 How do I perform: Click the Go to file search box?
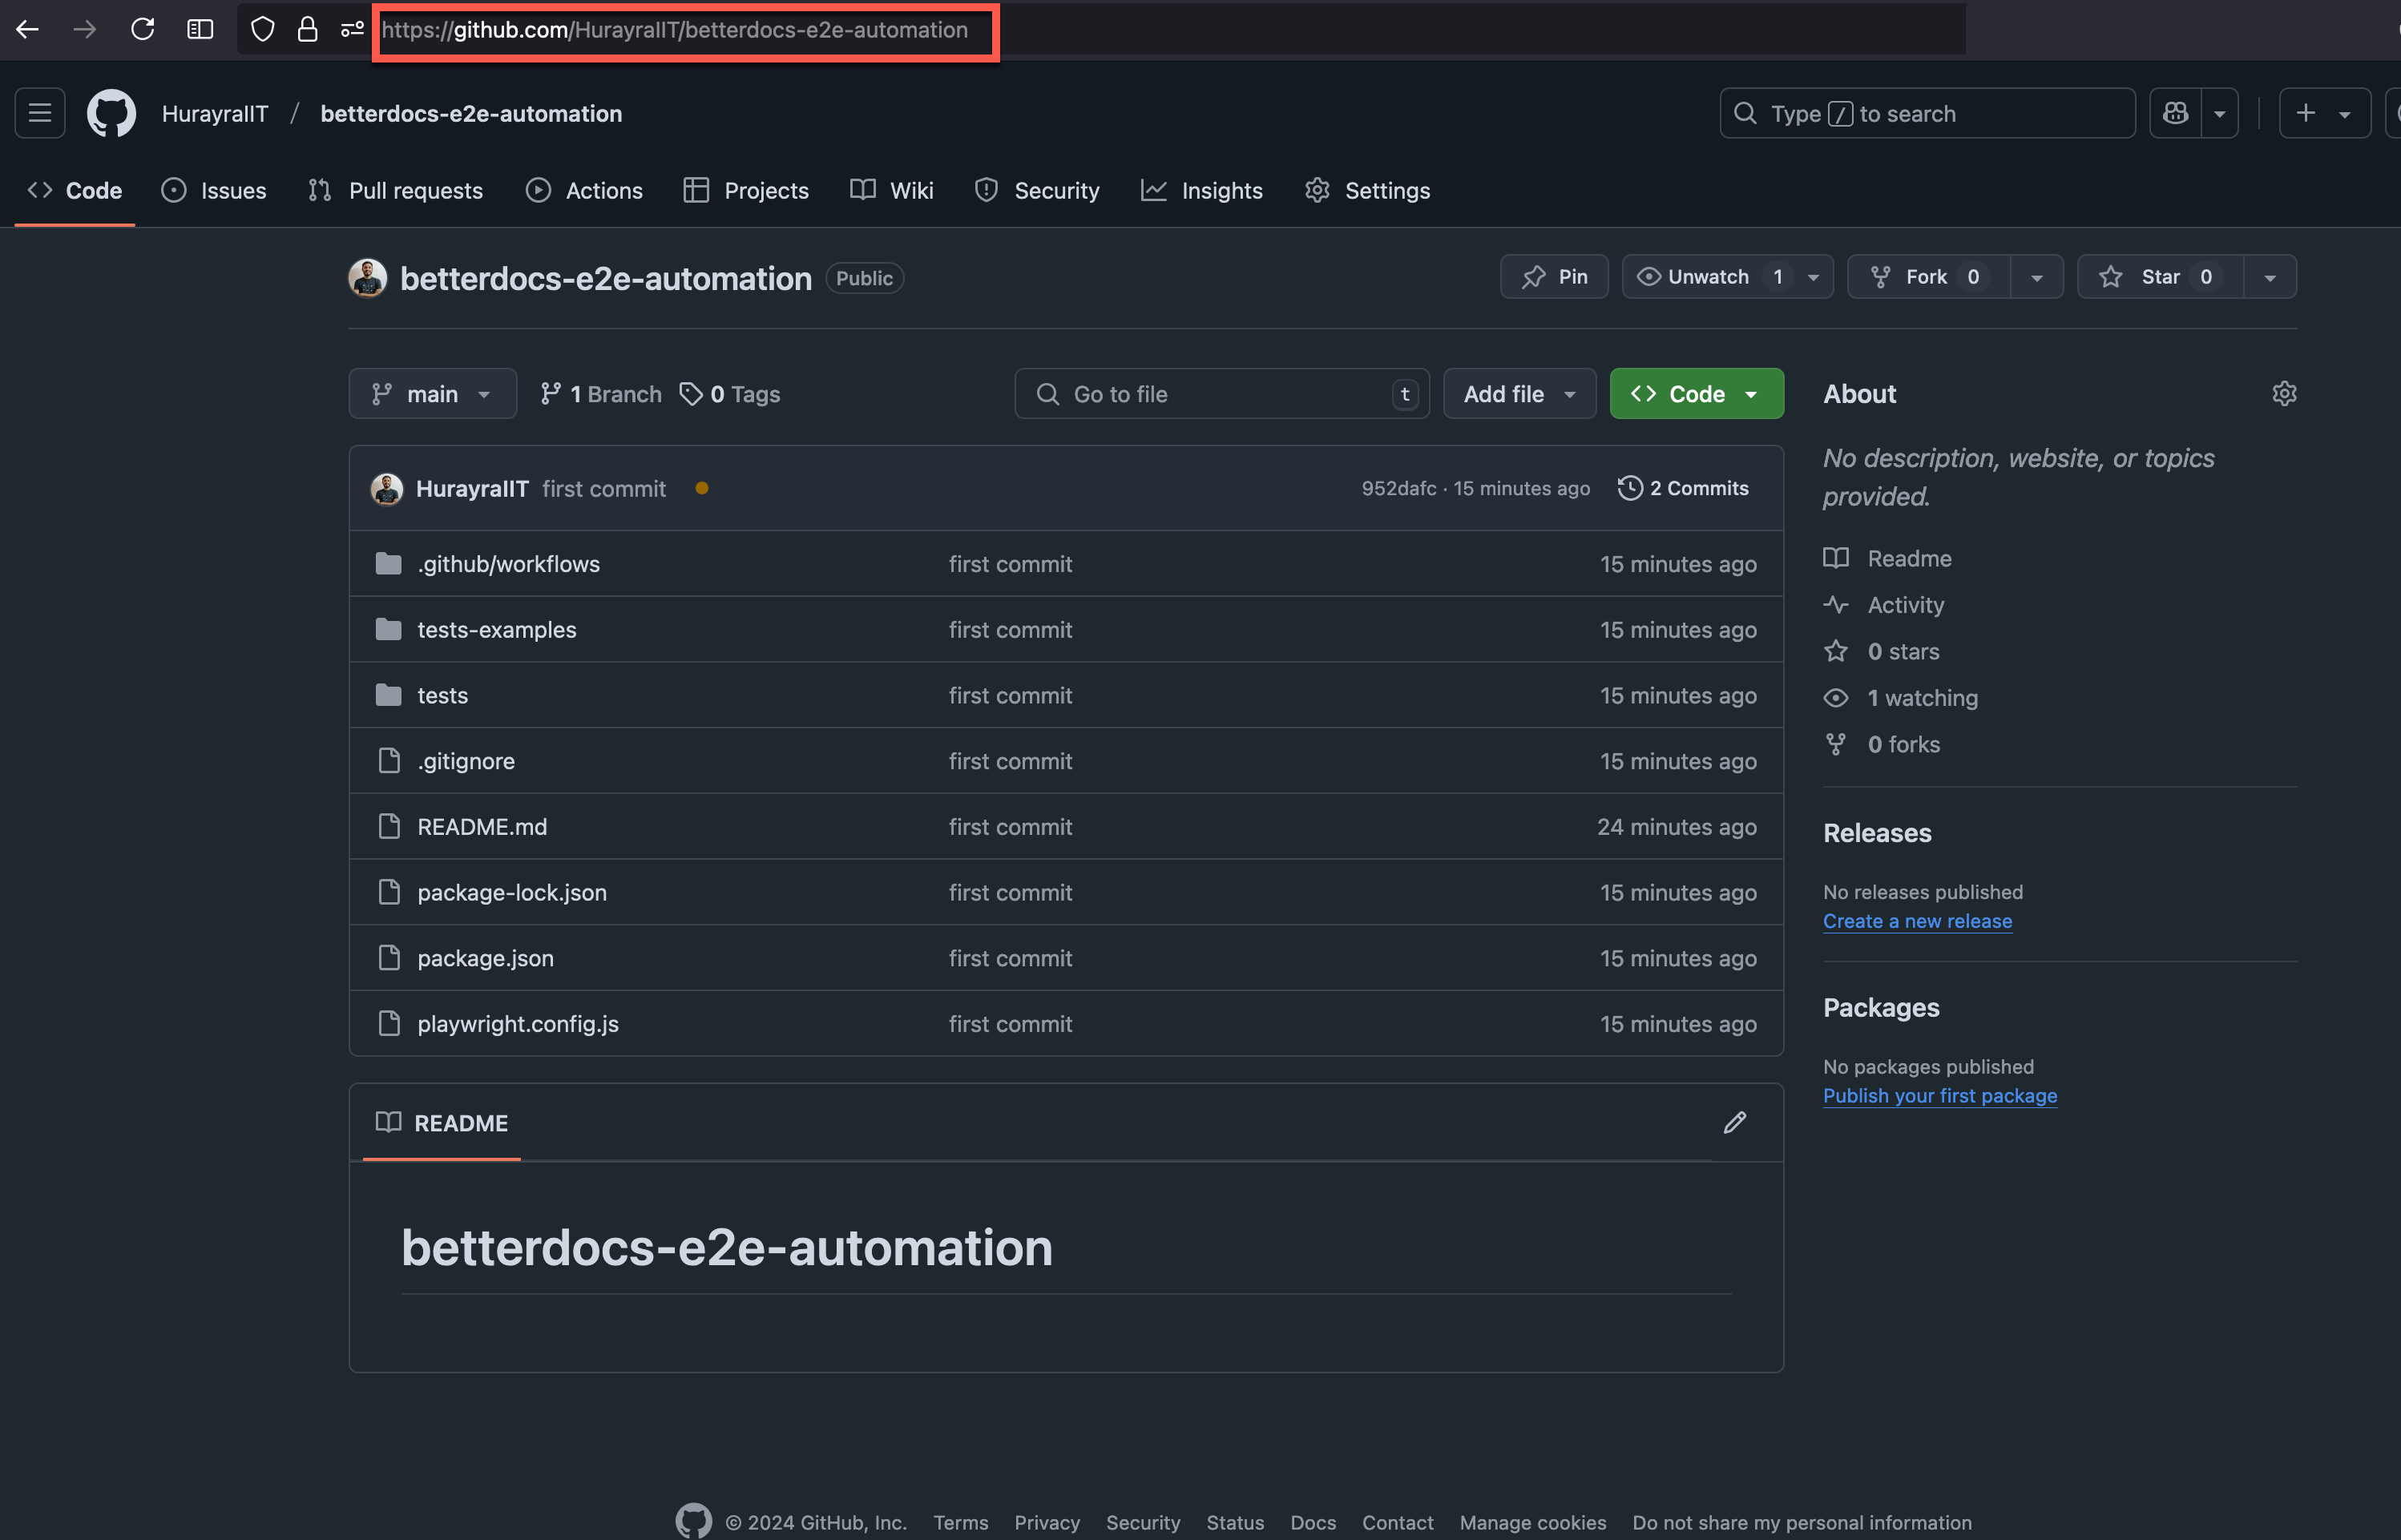pyautogui.click(x=1222, y=393)
